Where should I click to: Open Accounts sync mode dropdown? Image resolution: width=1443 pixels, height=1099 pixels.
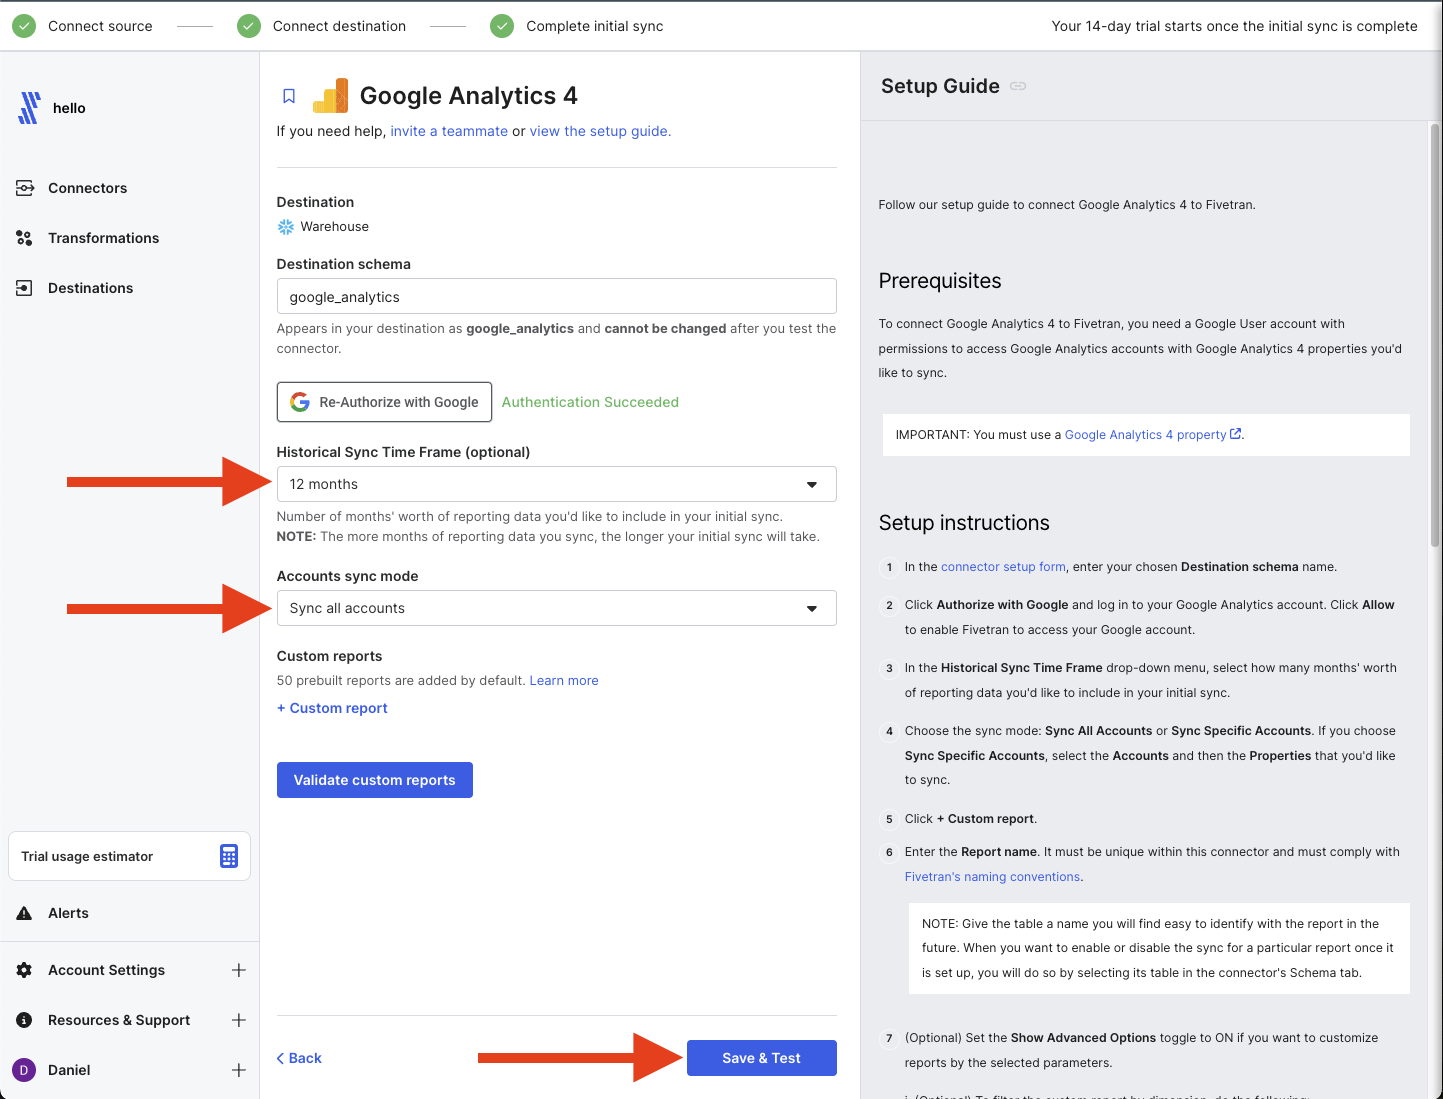point(556,608)
